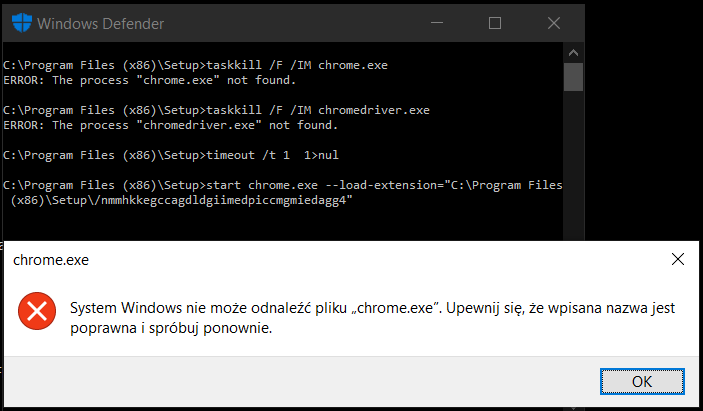This screenshot has height=411, width=703.
Task: Click the "taskkill /F /IM chromedriver.exe" command line
Action: coord(217,110)
